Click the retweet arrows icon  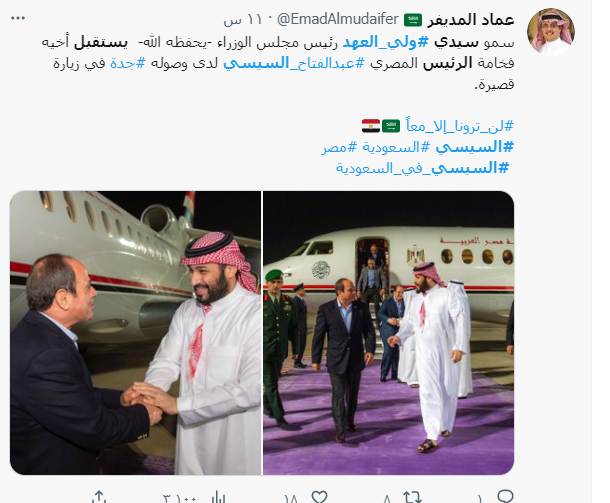412,497
